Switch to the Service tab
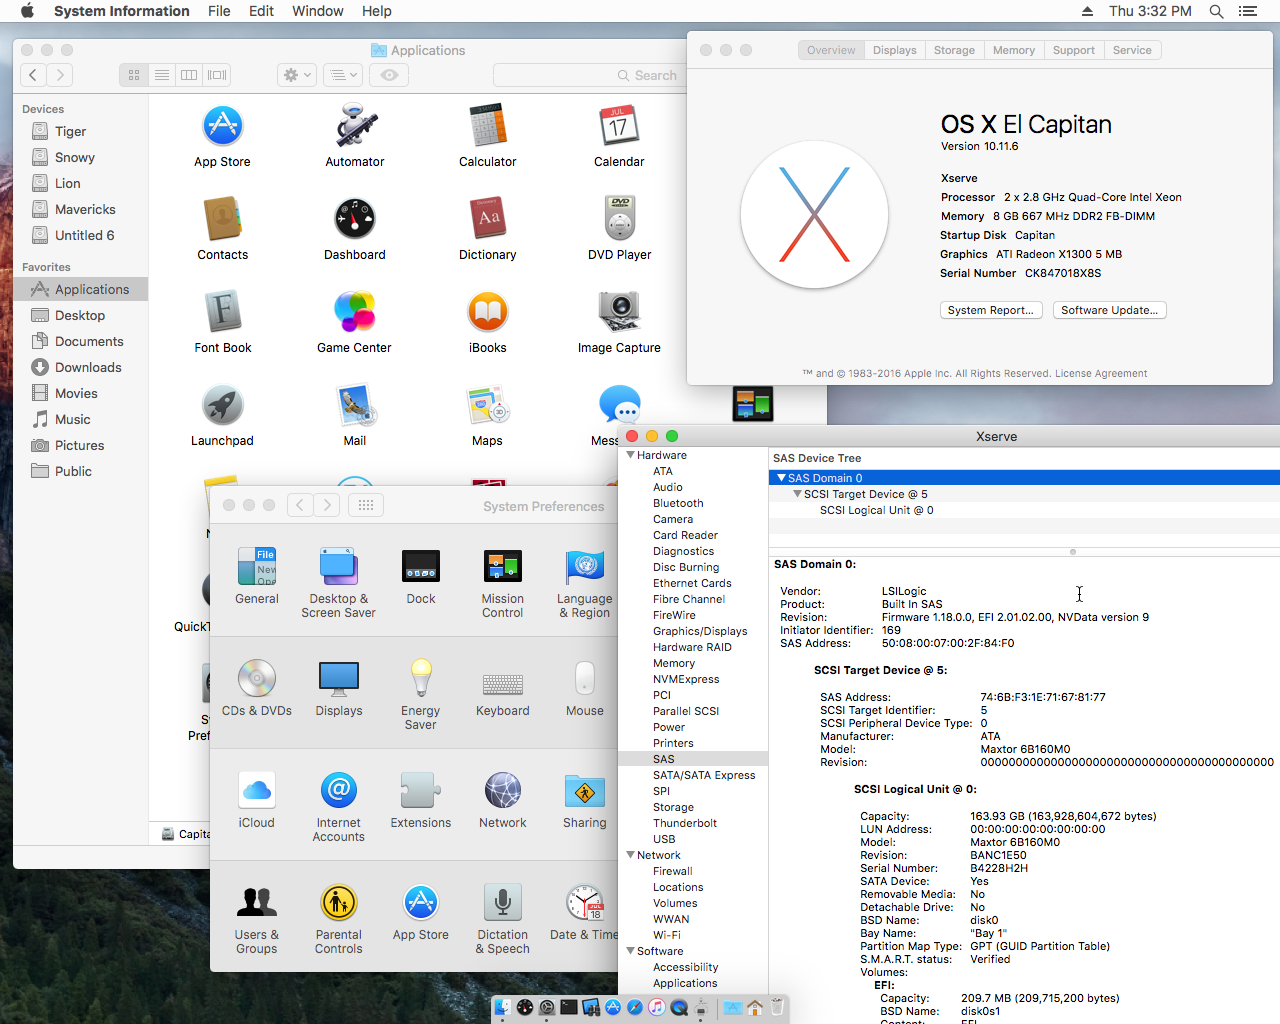 pyautogui.click(x=1133, y=50)
